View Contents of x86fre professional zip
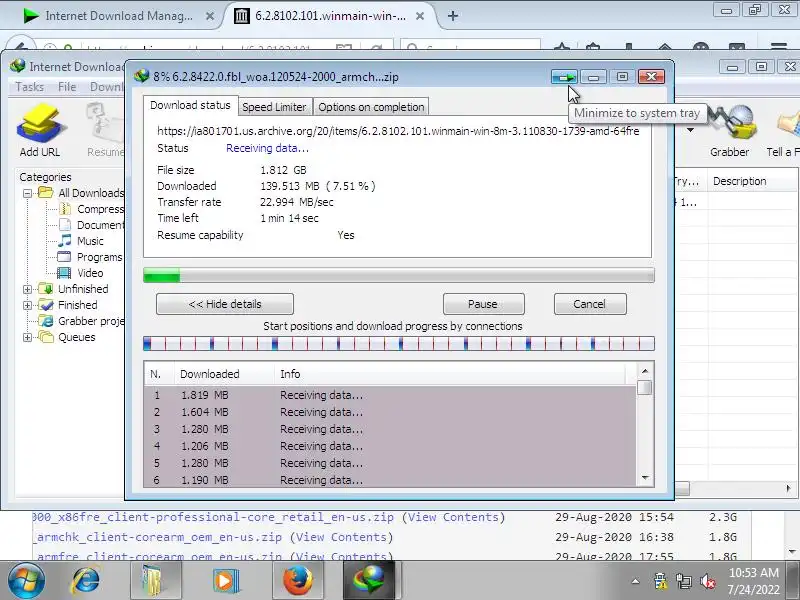 (454, 517)
